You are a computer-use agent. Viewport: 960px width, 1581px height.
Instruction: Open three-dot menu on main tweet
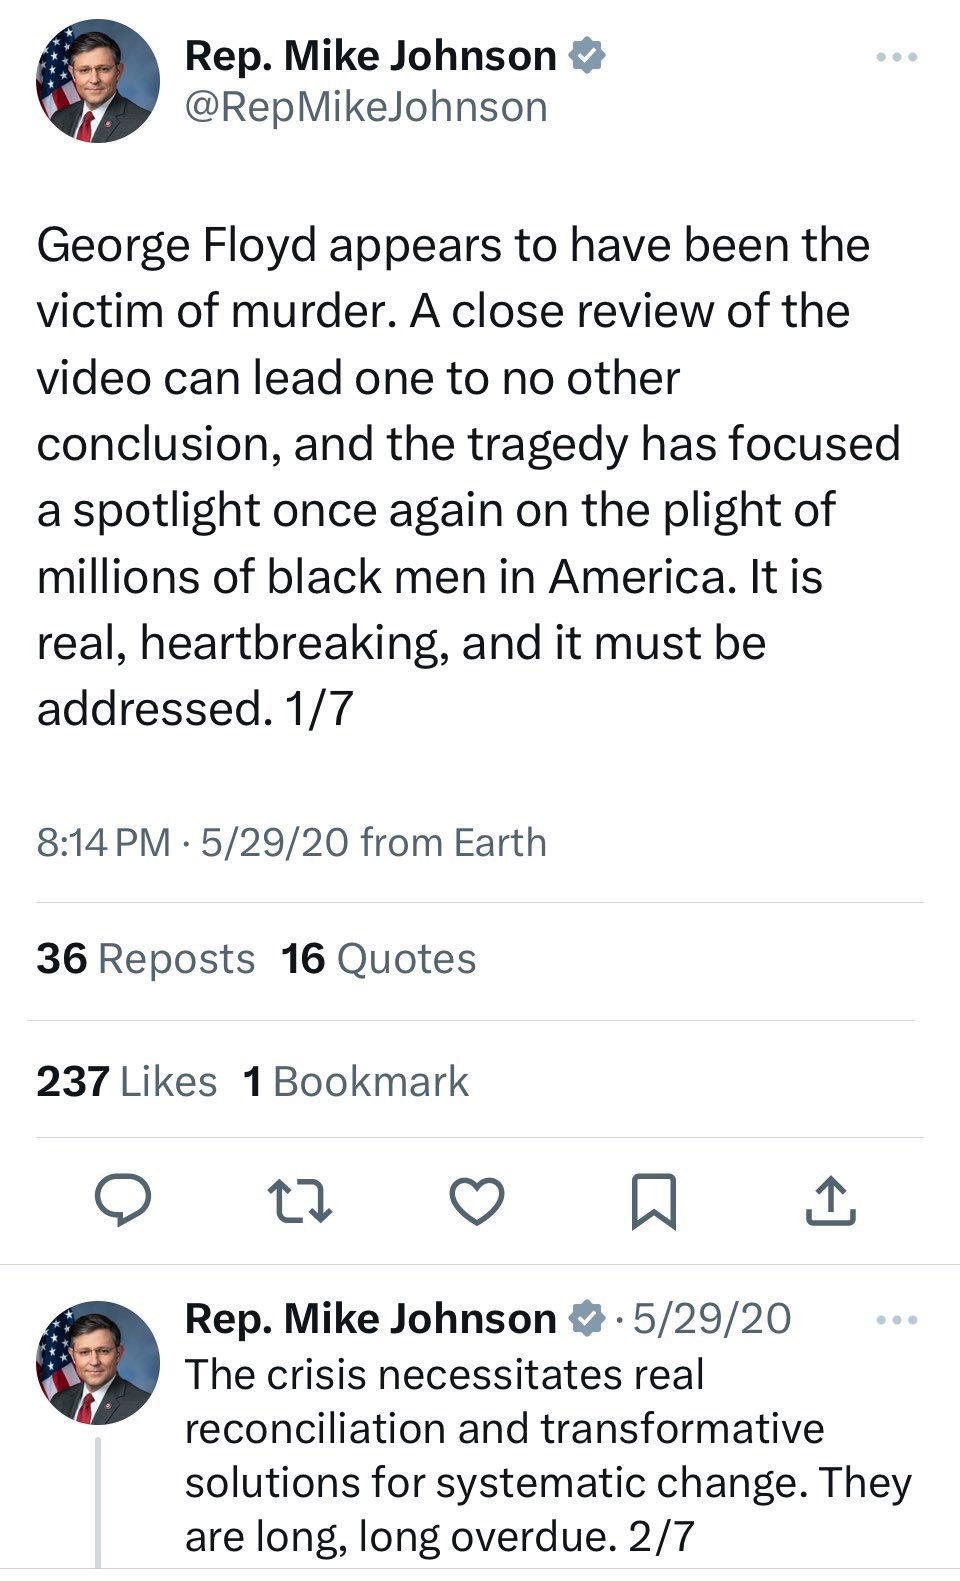(x=896, y=58)
